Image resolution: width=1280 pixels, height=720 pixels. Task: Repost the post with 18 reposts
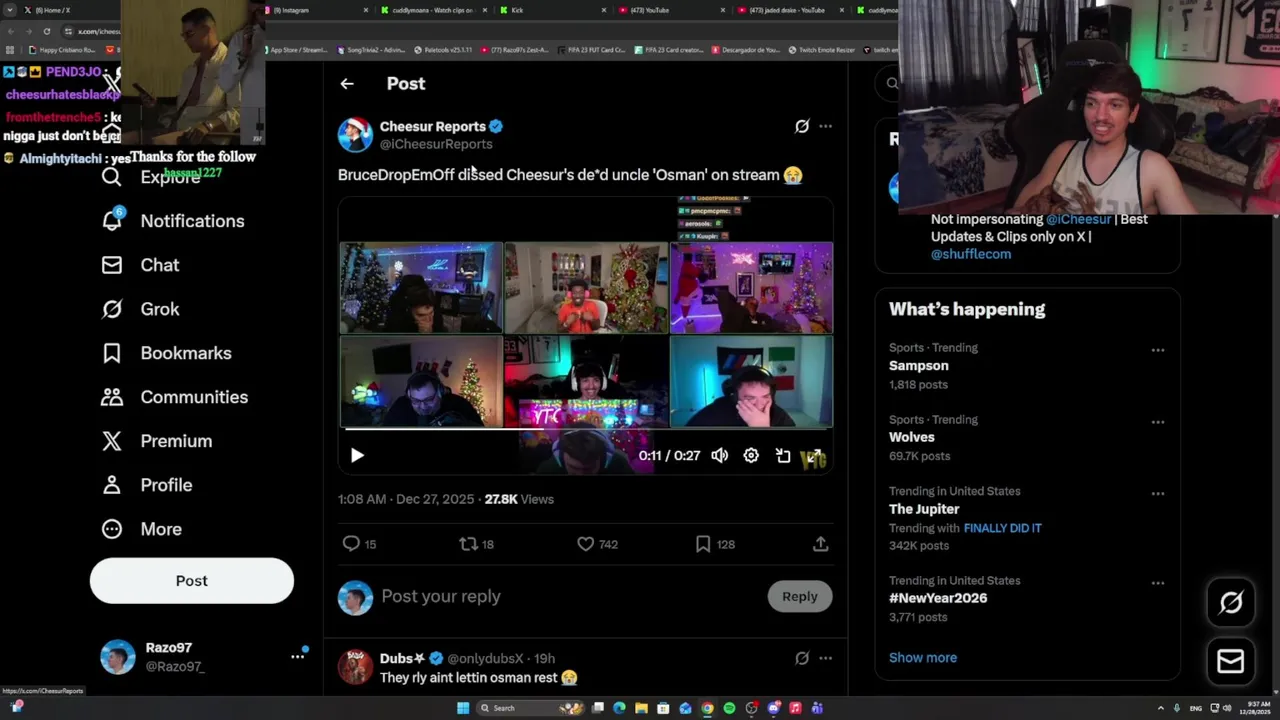click(476, 544)
